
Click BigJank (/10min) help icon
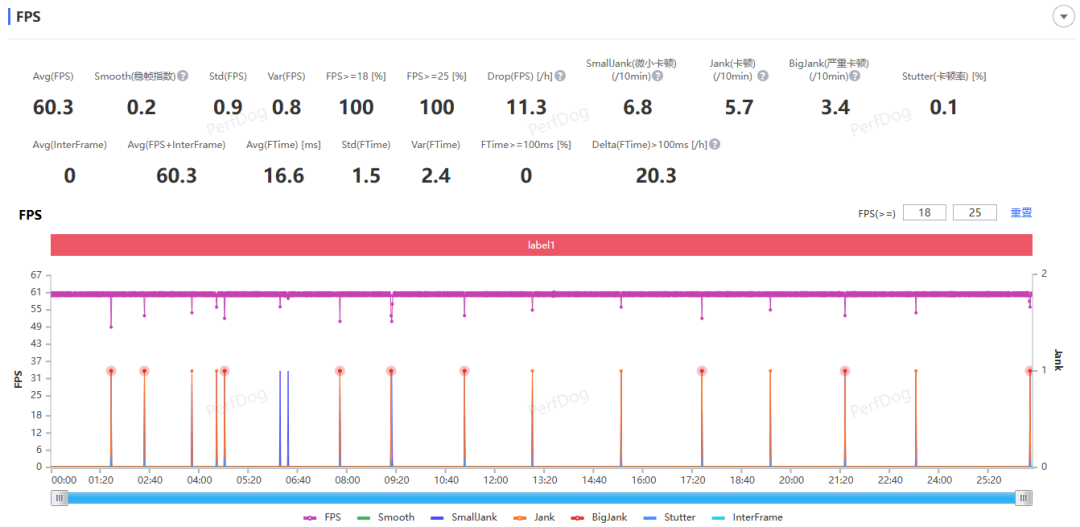point(854,76)
